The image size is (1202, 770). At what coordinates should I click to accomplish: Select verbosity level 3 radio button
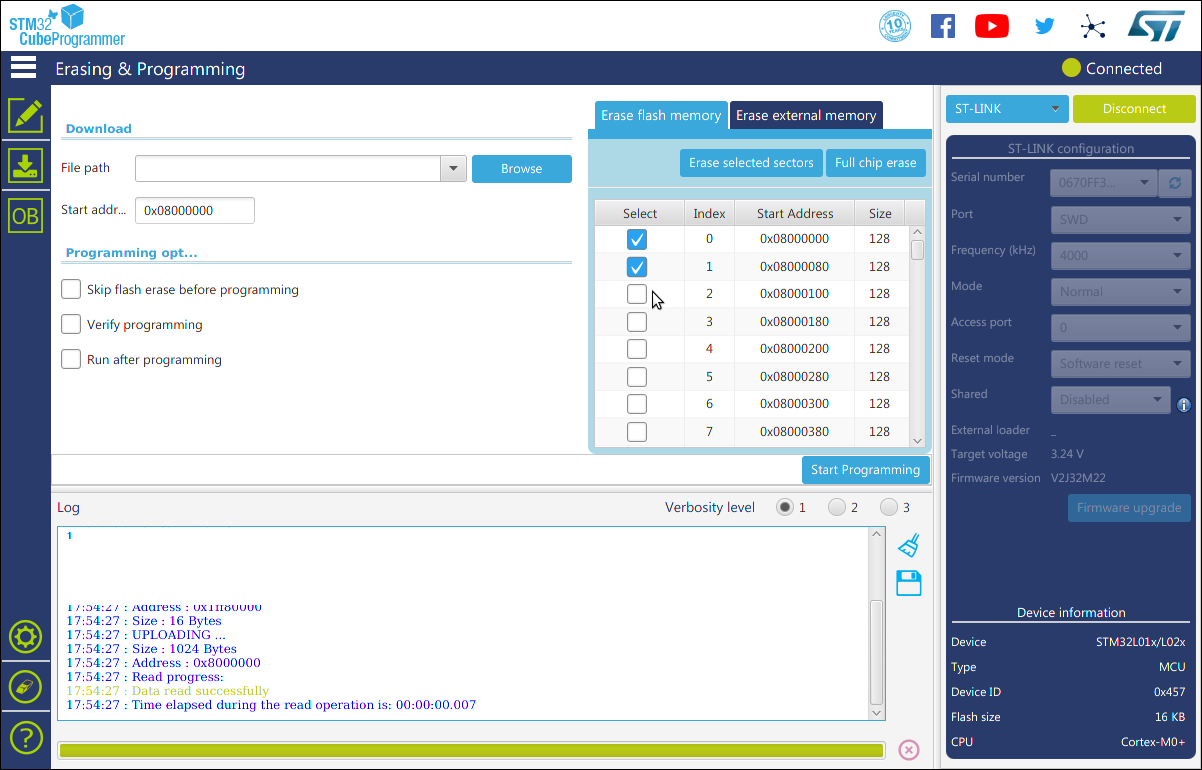pos(888,507)
